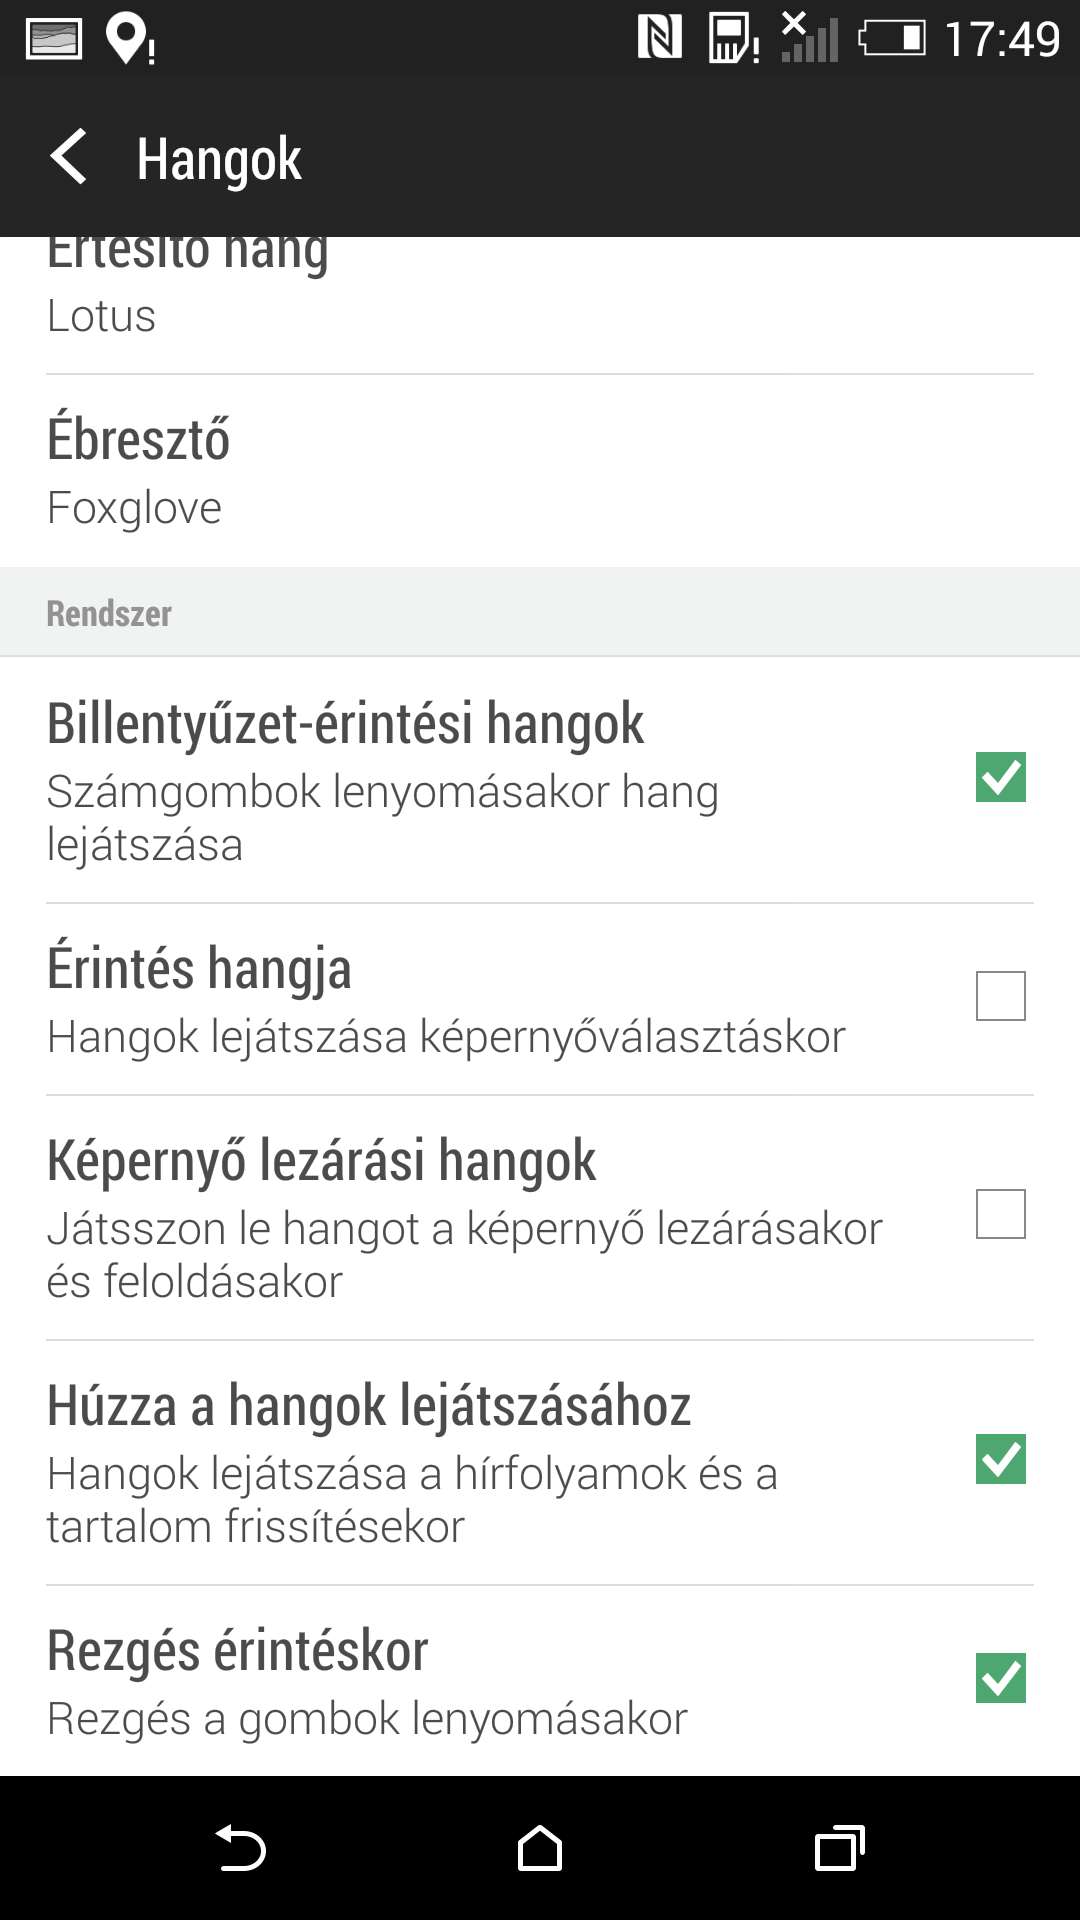Tap the back arrow next to Hangok

point(68,158)
